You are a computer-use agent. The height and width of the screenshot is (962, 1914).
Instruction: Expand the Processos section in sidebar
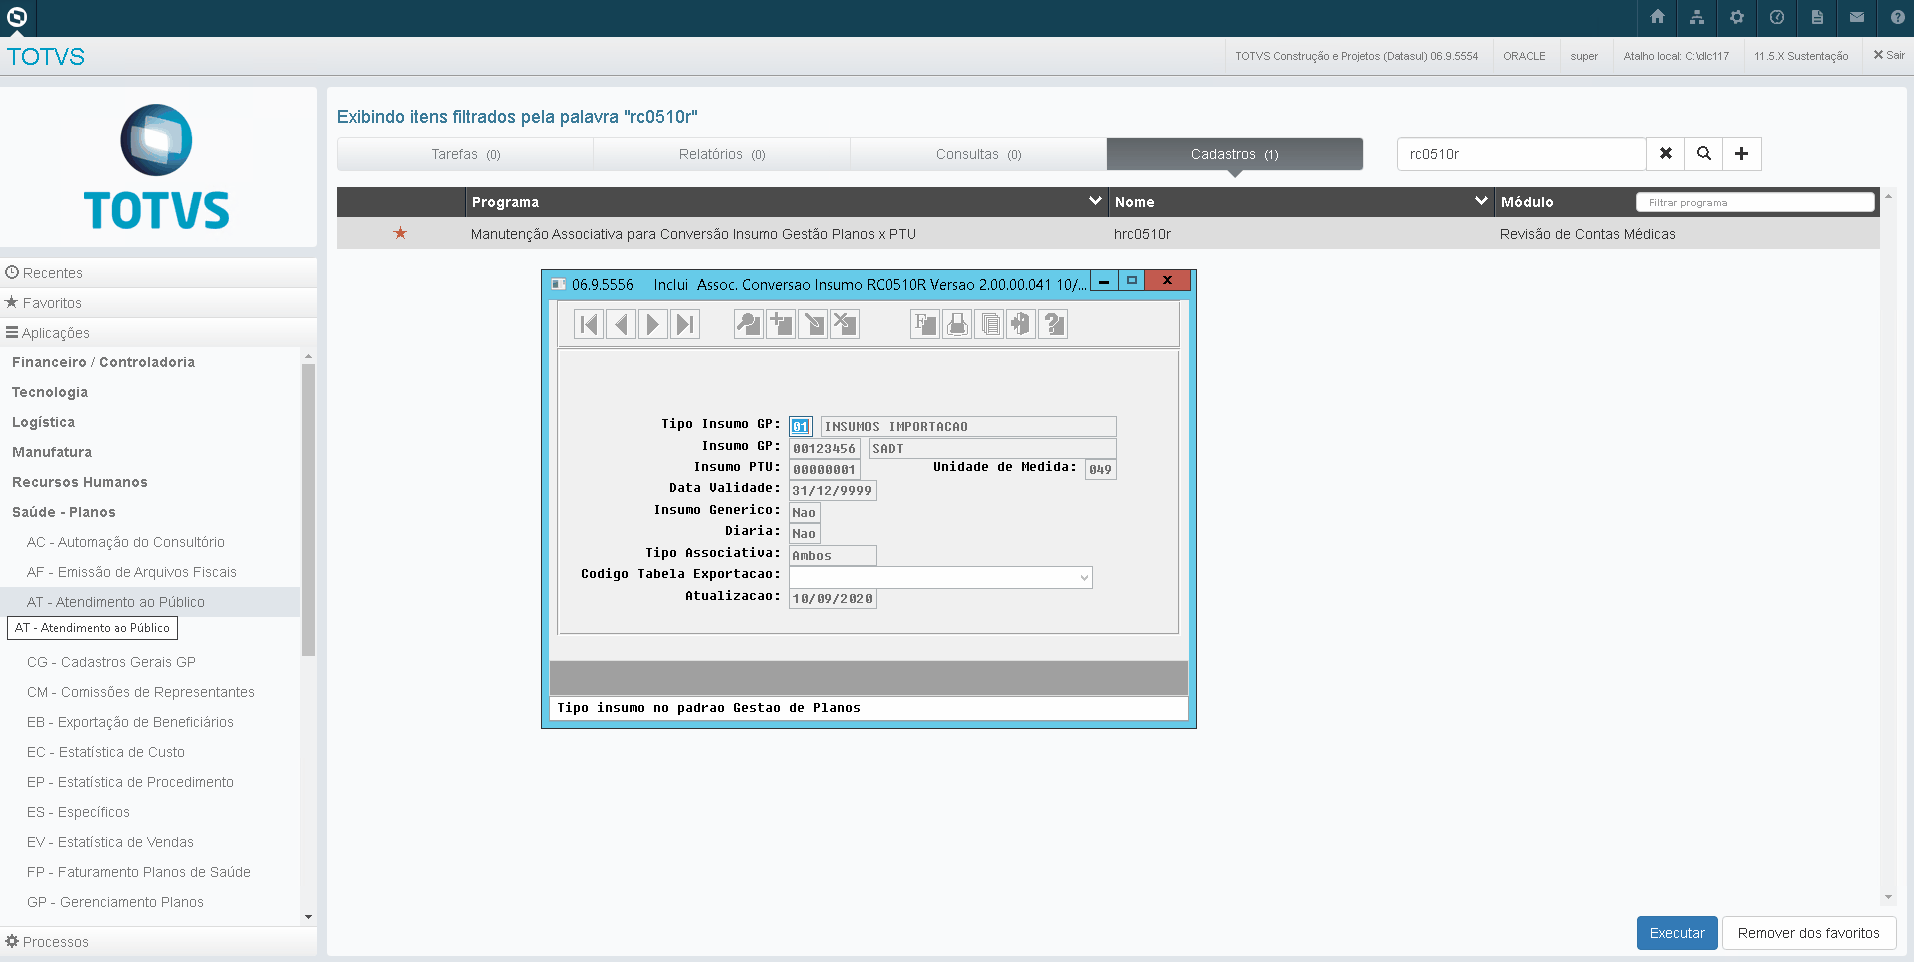pyautogui.click(x=158, y=942)
